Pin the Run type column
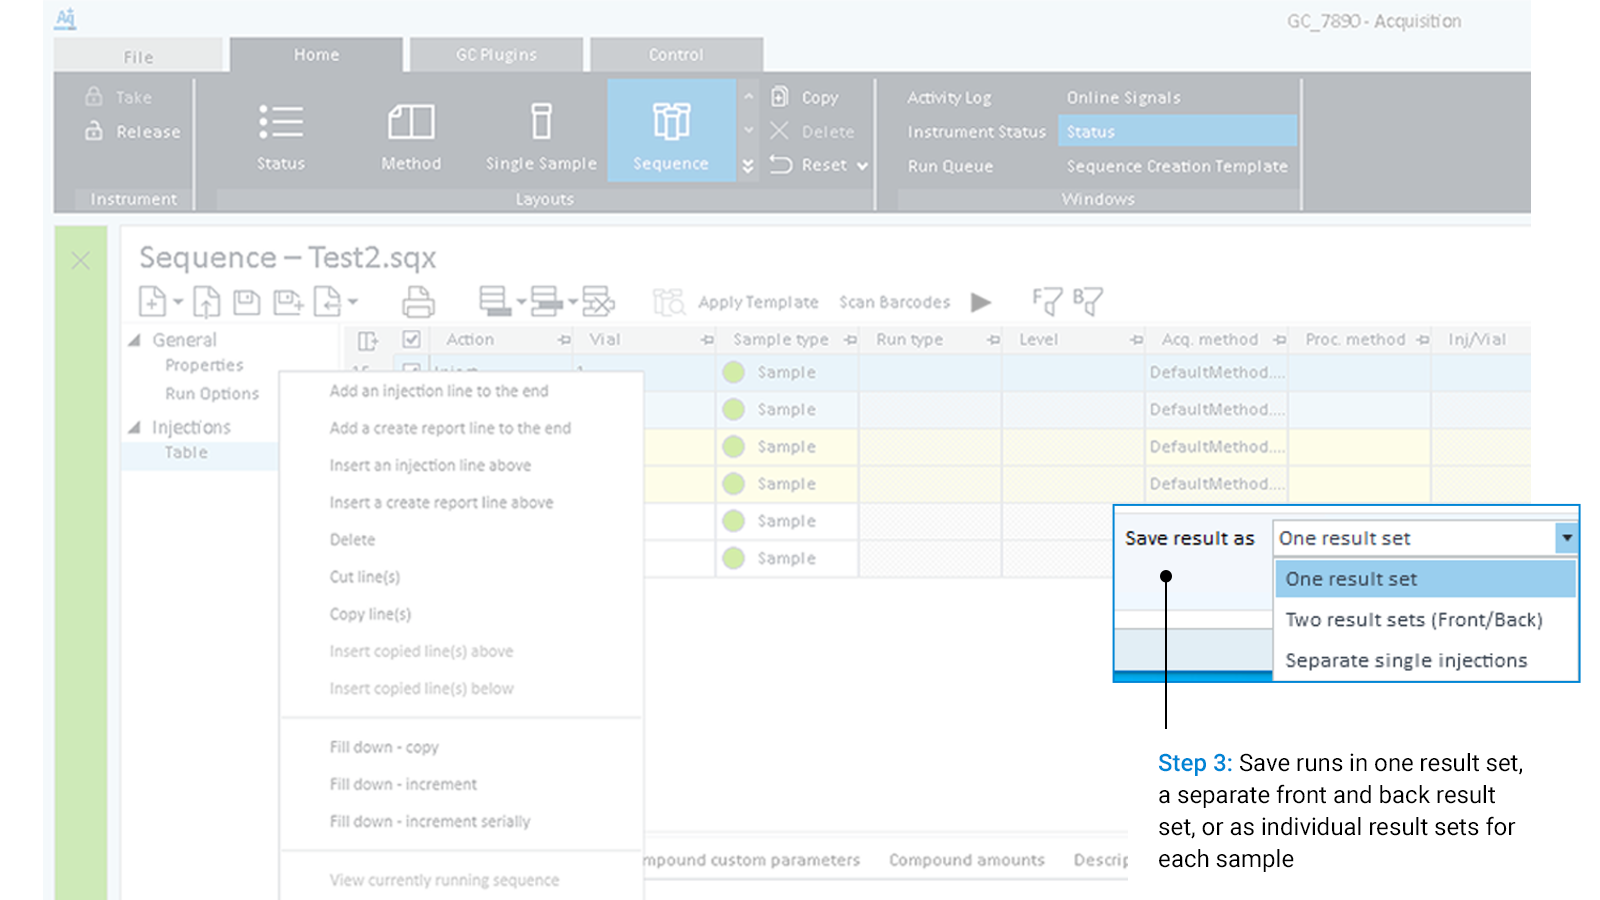This screenshot has width=1600, height=900. click(994, 340)
